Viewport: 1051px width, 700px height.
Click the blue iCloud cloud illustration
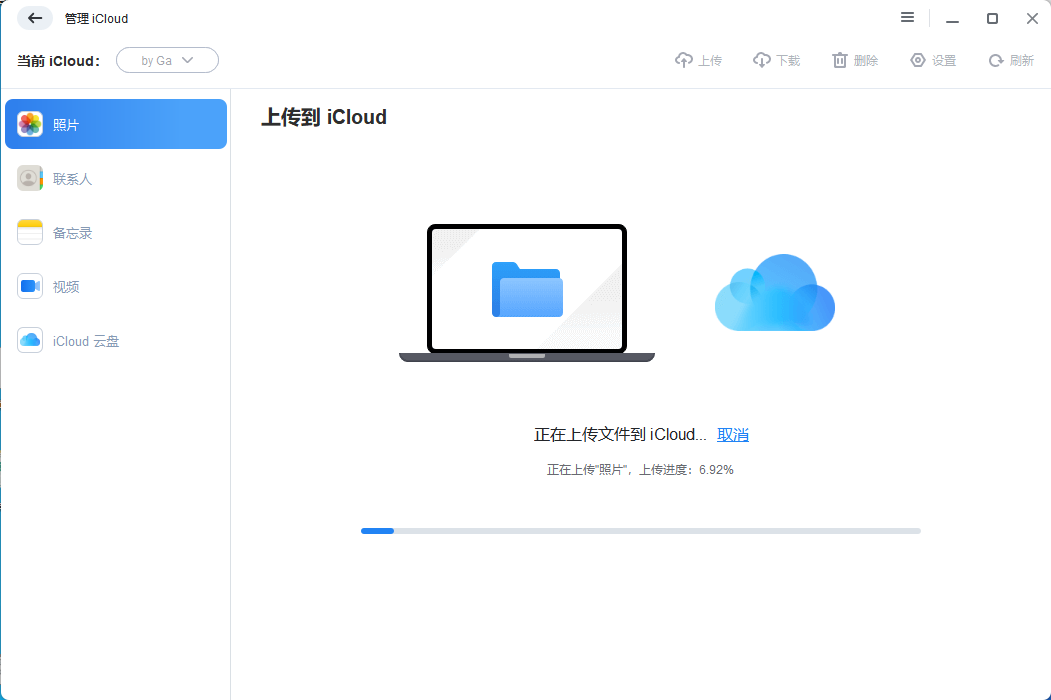tap(774, 293)
